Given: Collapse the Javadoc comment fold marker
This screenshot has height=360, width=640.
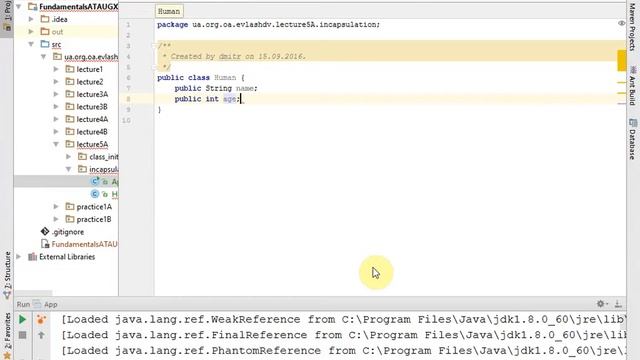Looking at the screenshot, I should click(x=154, y=45).
